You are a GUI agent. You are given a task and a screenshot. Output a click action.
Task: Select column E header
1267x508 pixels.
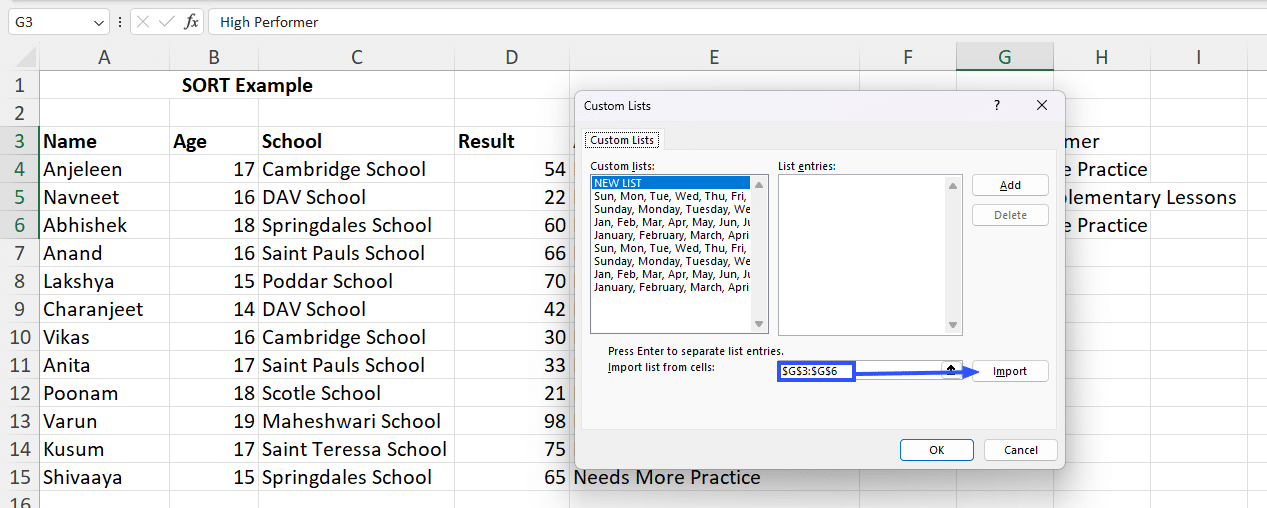(714, 58)
